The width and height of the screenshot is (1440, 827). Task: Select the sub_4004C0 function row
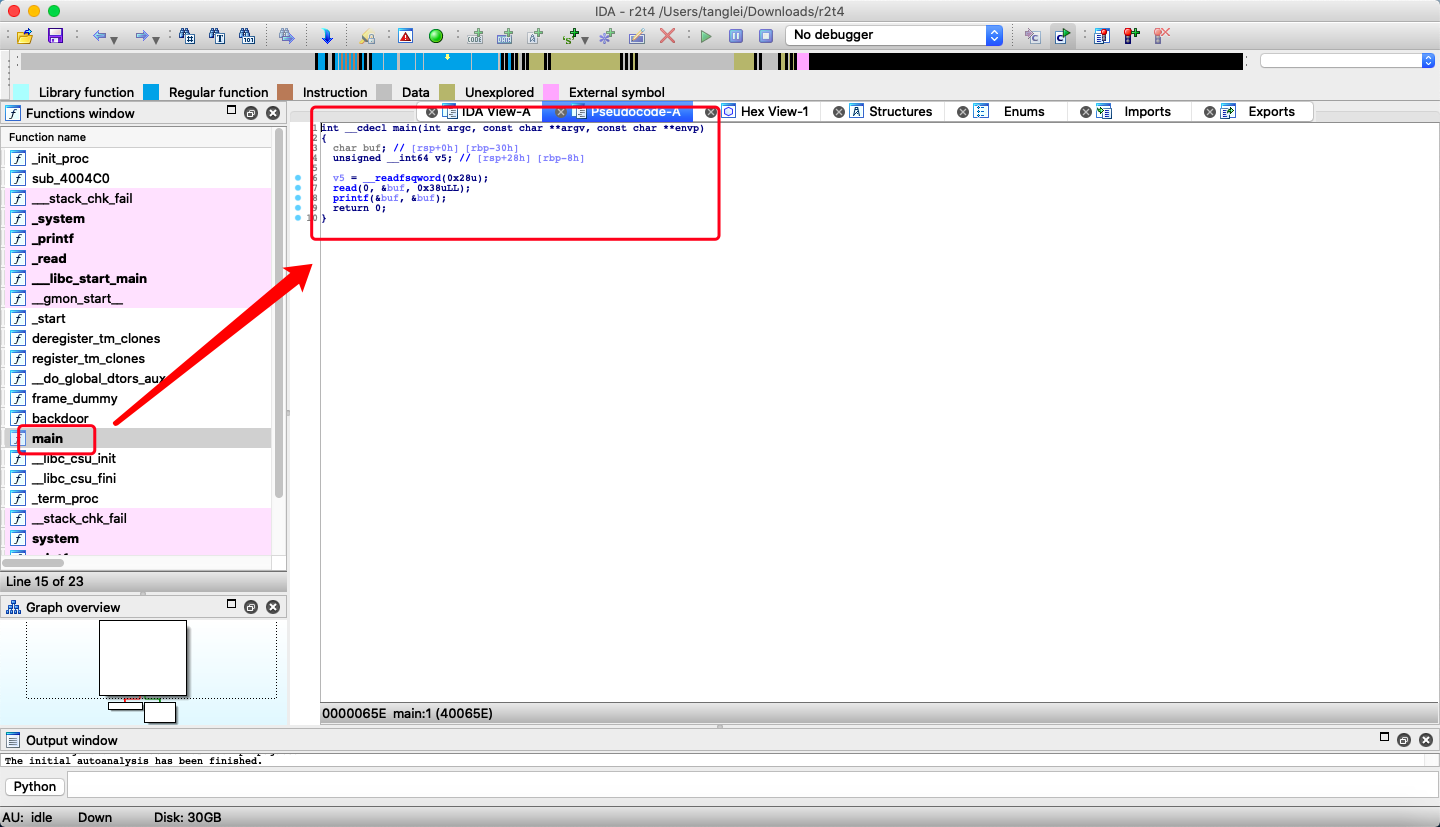pos(138,178)
